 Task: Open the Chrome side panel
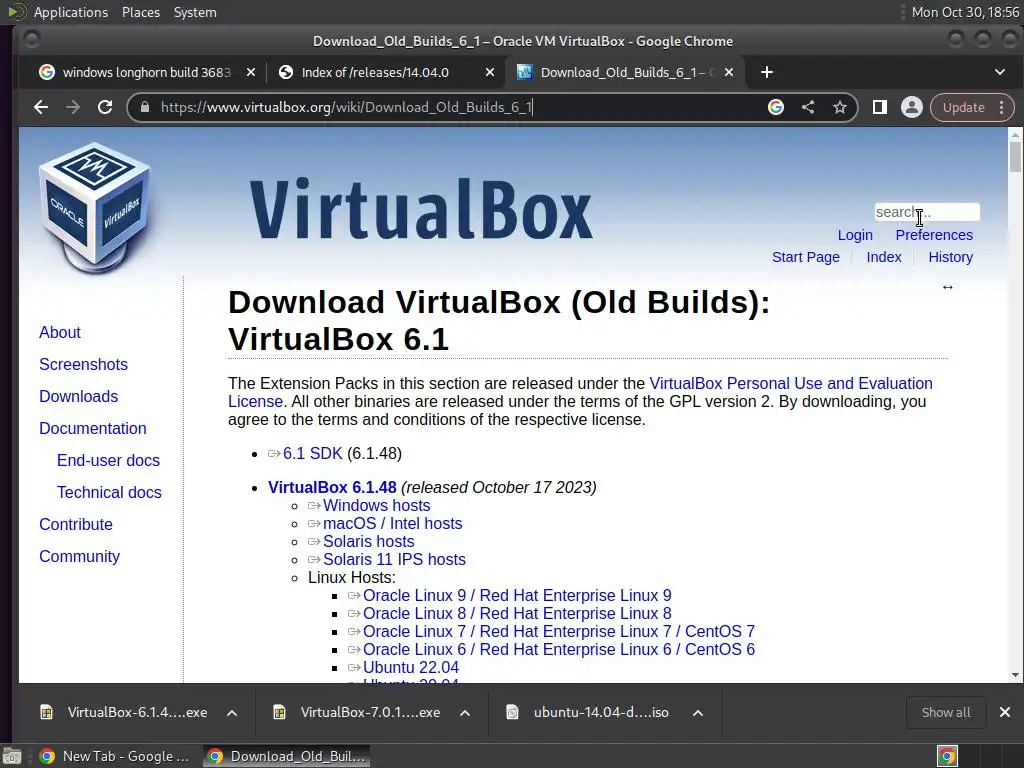coord(880,107)
